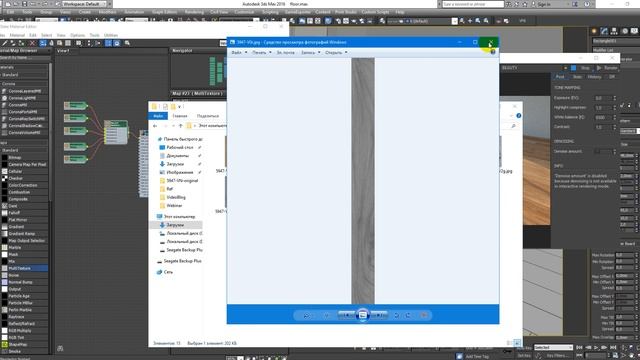Click Assign Material to Selection icon
This screenshot has width=640, height=360.
(x=21, y=43)
